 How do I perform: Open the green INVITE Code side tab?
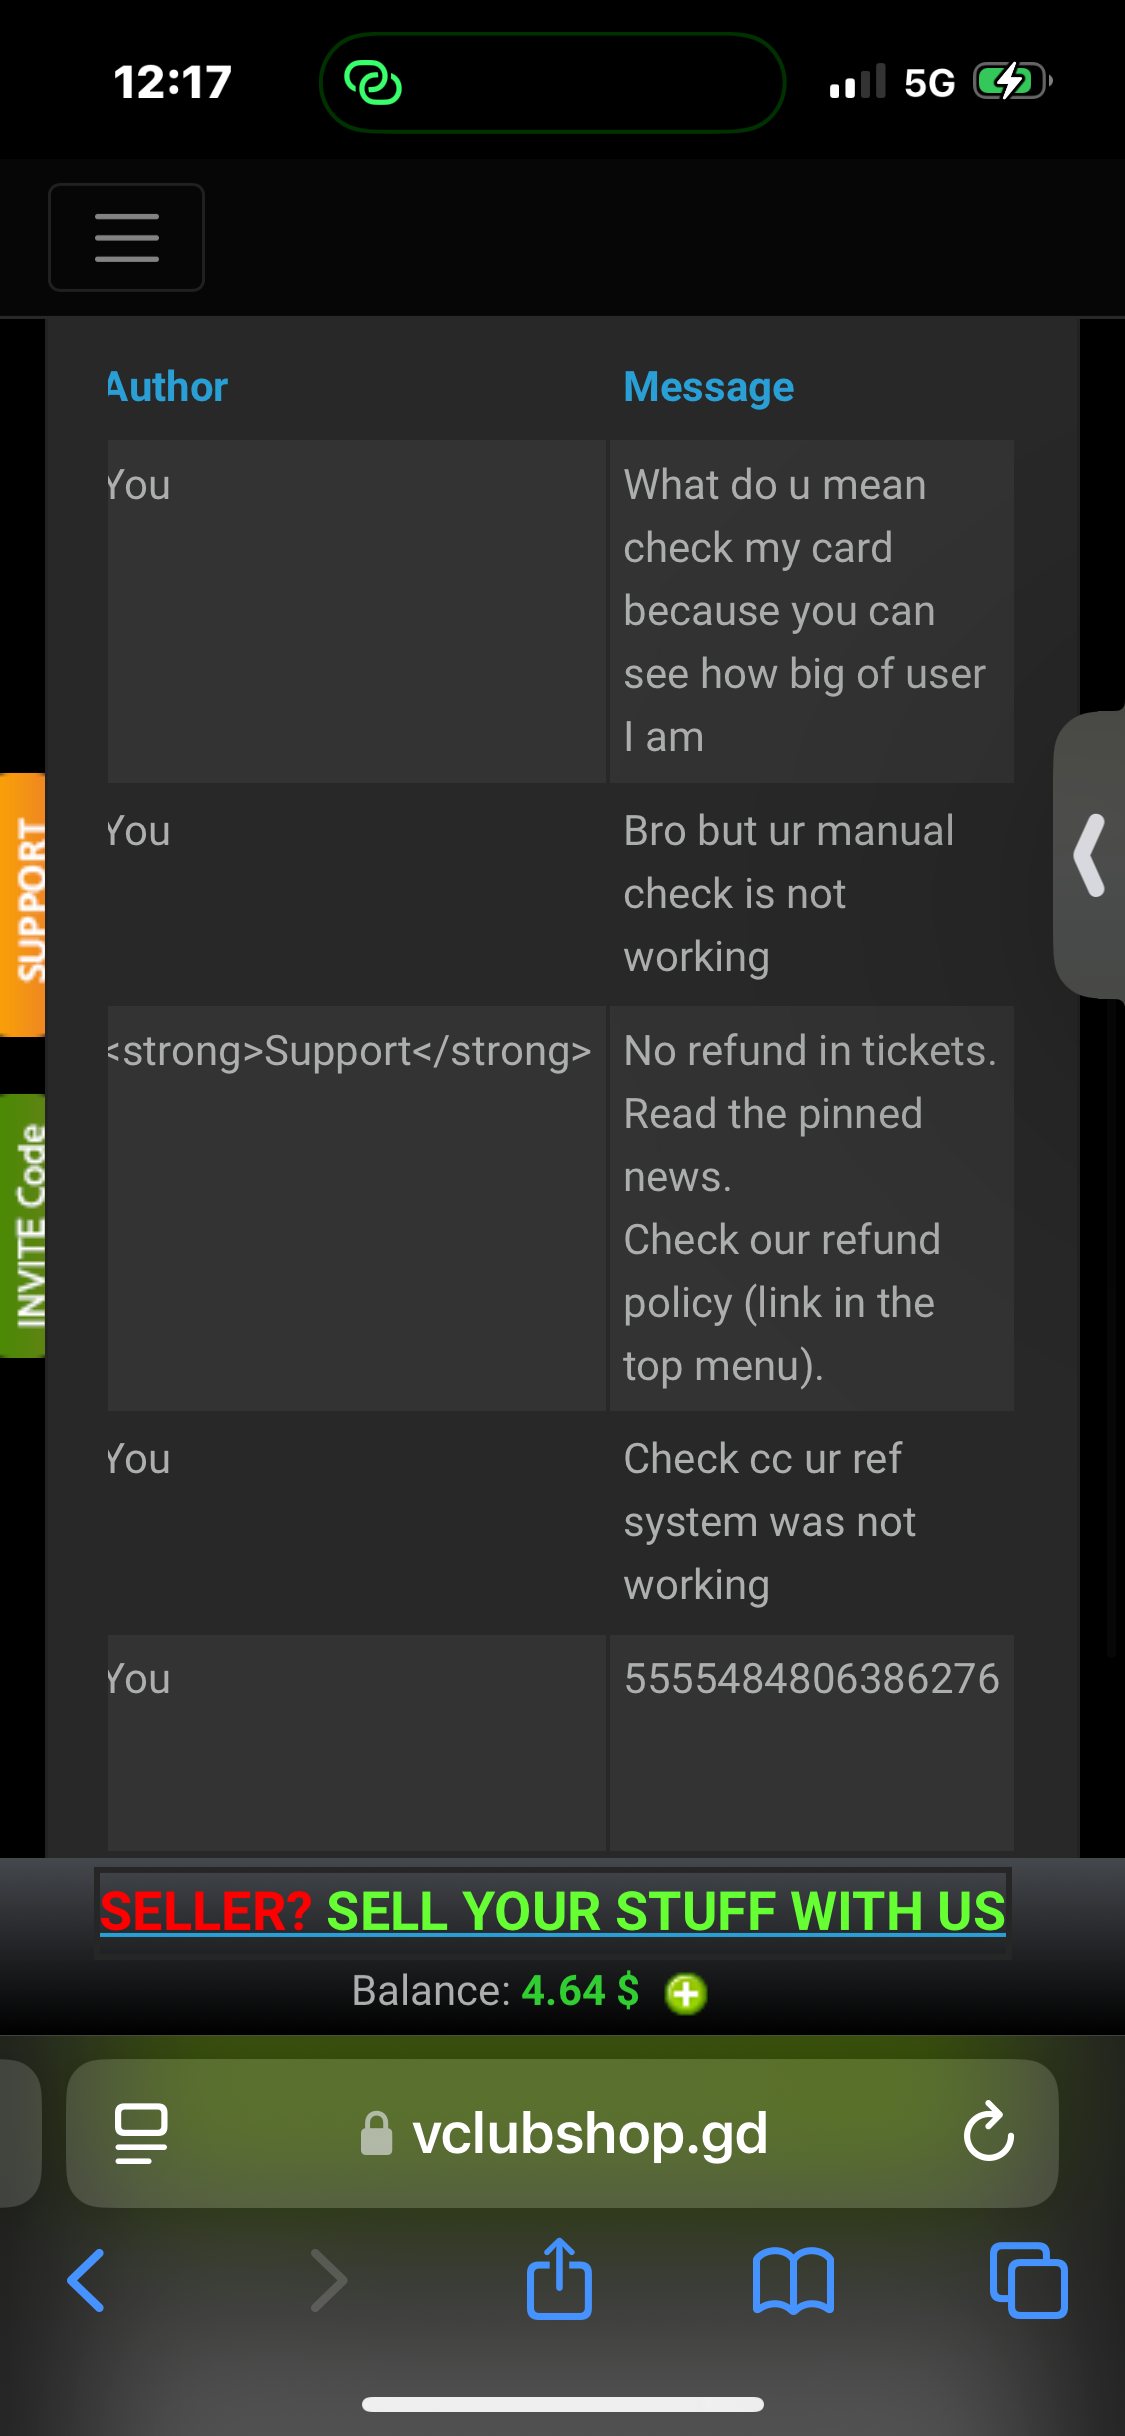point(23,1226)
